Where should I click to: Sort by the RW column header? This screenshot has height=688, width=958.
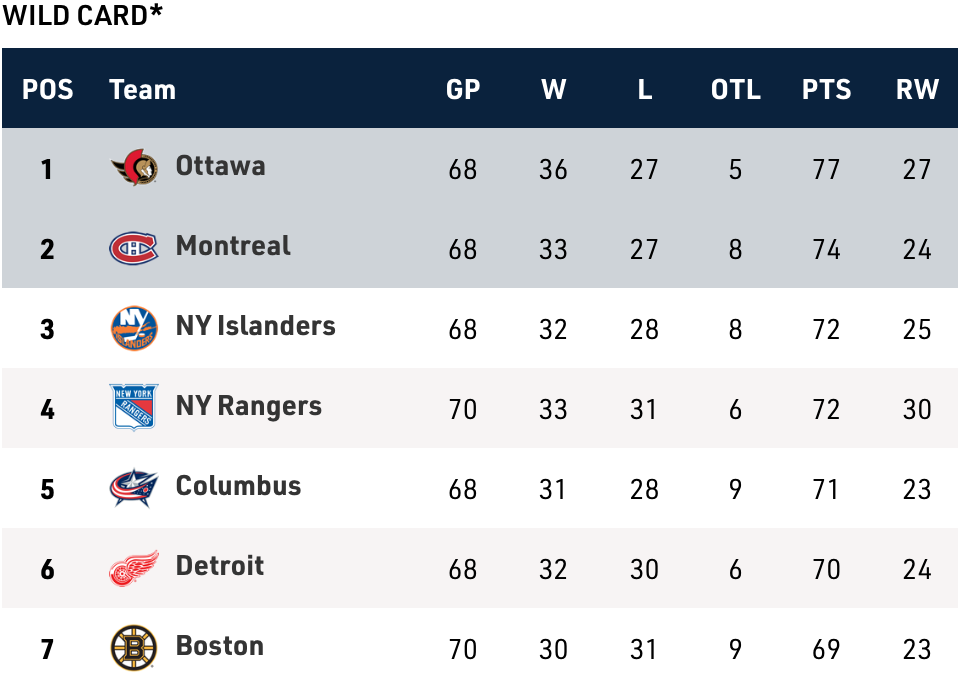pos(917,89)
